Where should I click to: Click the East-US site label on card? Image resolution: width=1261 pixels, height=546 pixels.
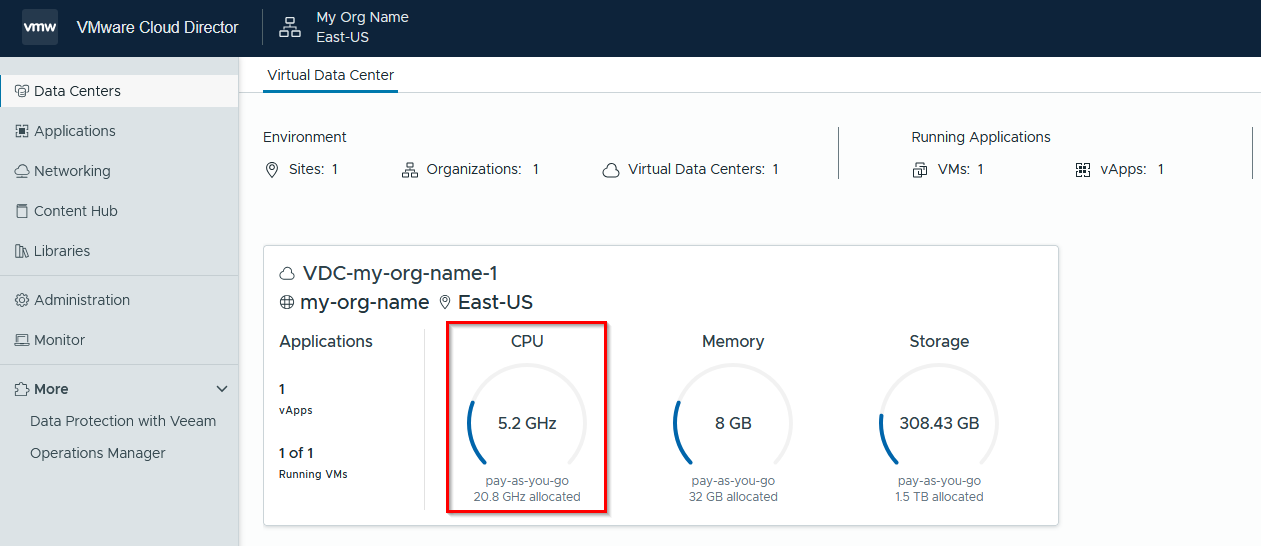click(x=495, y=303)
